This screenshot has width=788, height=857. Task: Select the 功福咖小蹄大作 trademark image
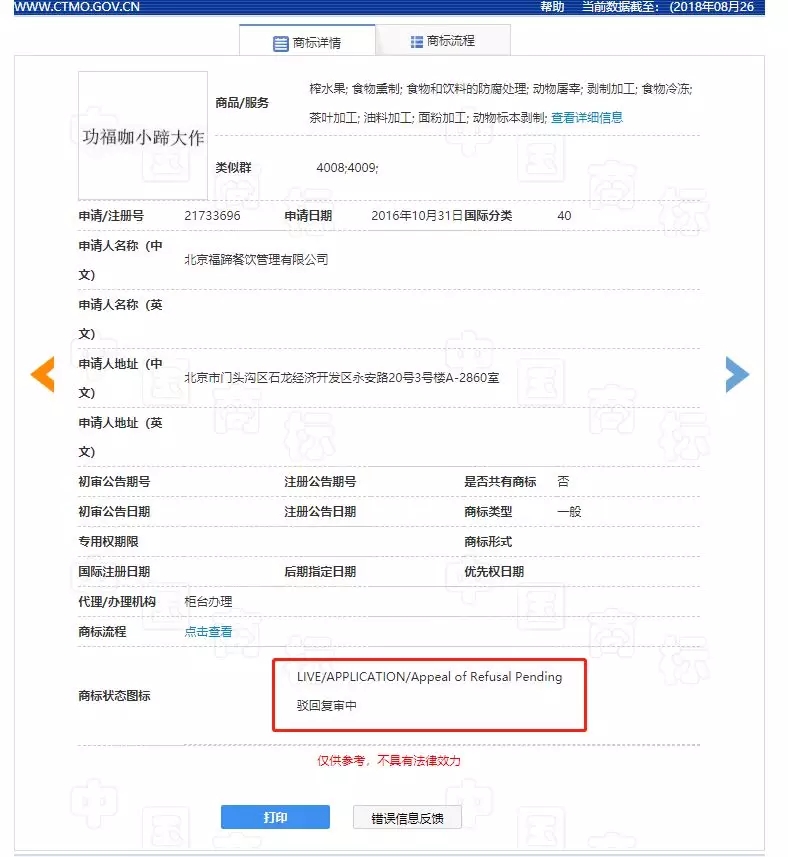coord(143,136)
